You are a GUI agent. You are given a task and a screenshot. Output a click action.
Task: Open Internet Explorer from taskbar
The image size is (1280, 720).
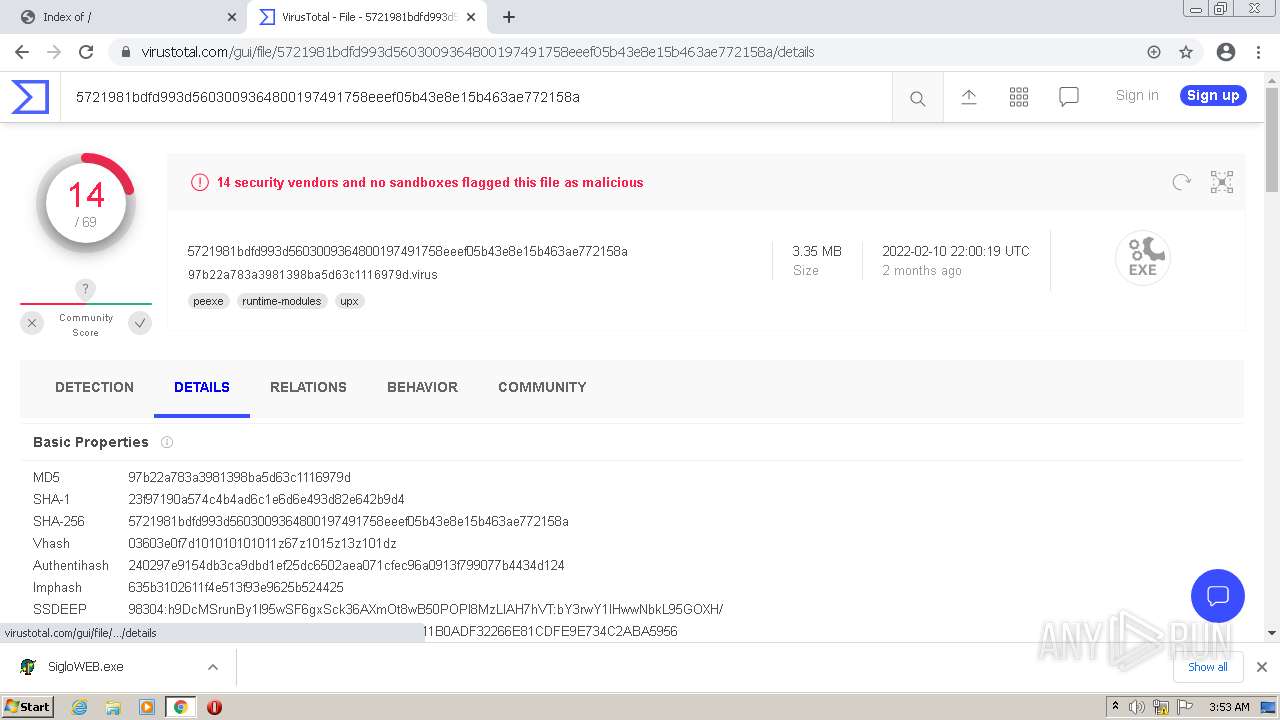pyautogui.click(x=79, y=707)
